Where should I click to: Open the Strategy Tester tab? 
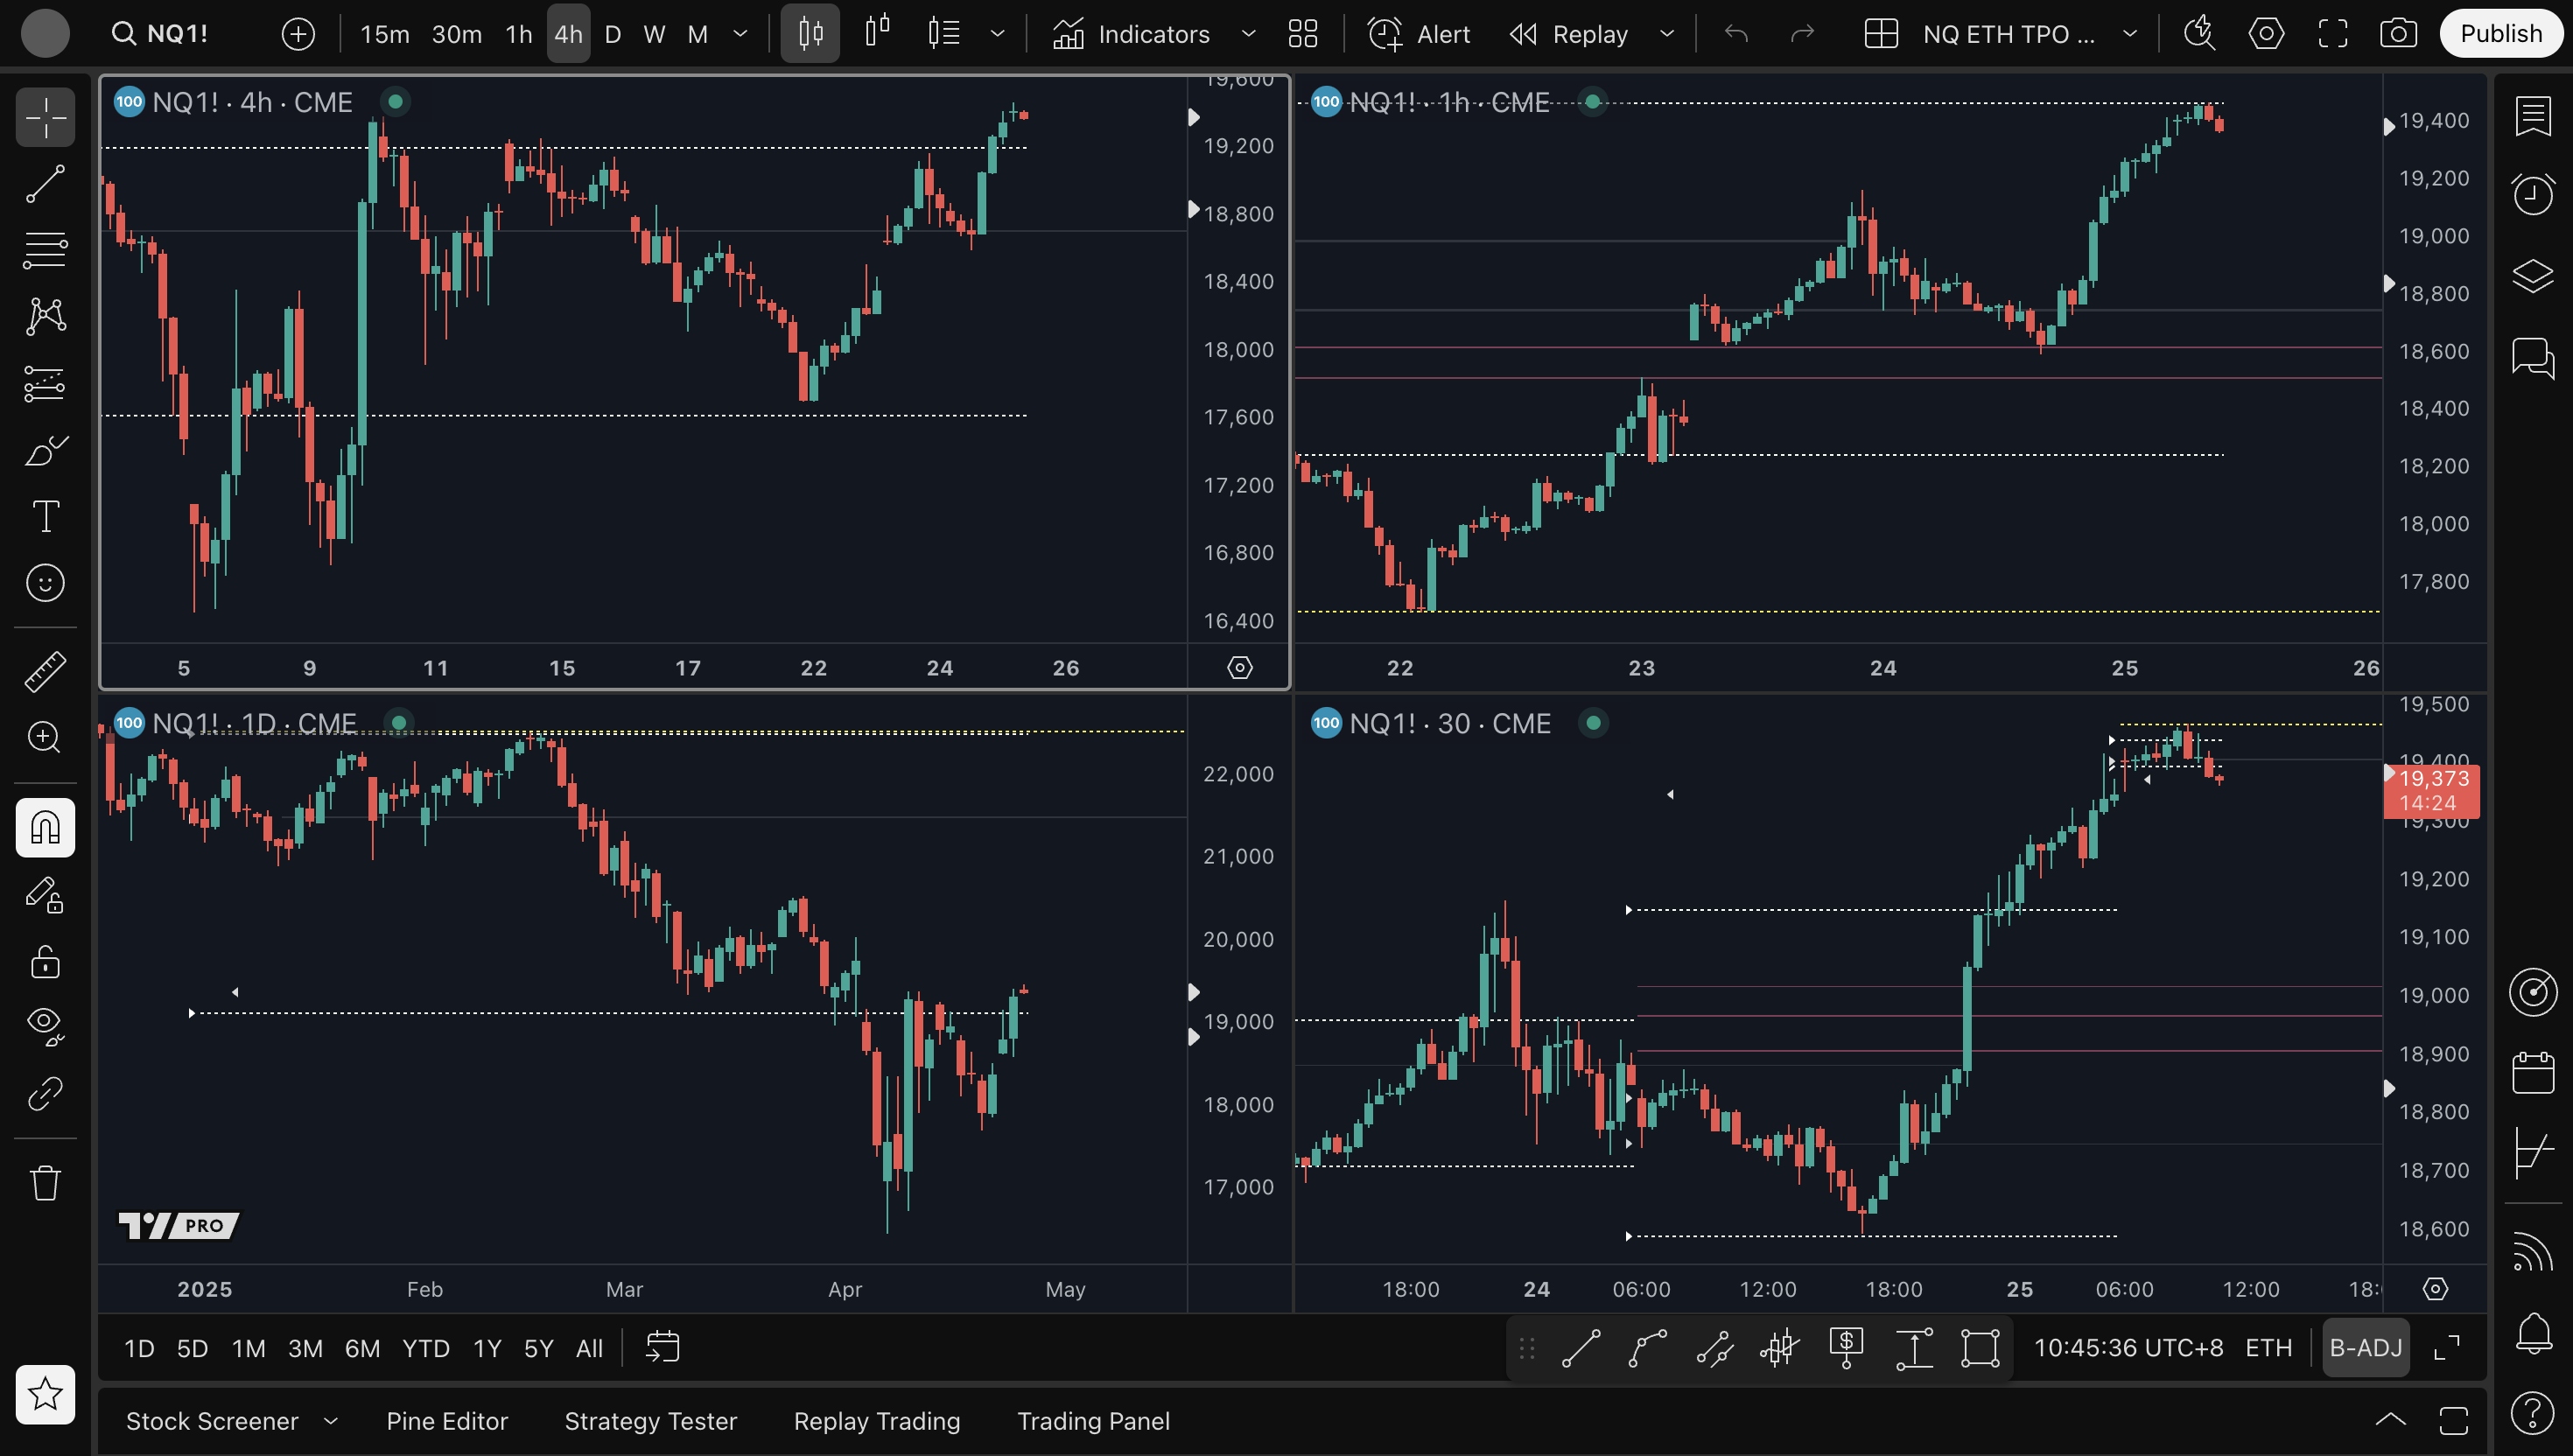pyautogui.click(x=650, y=1421)
